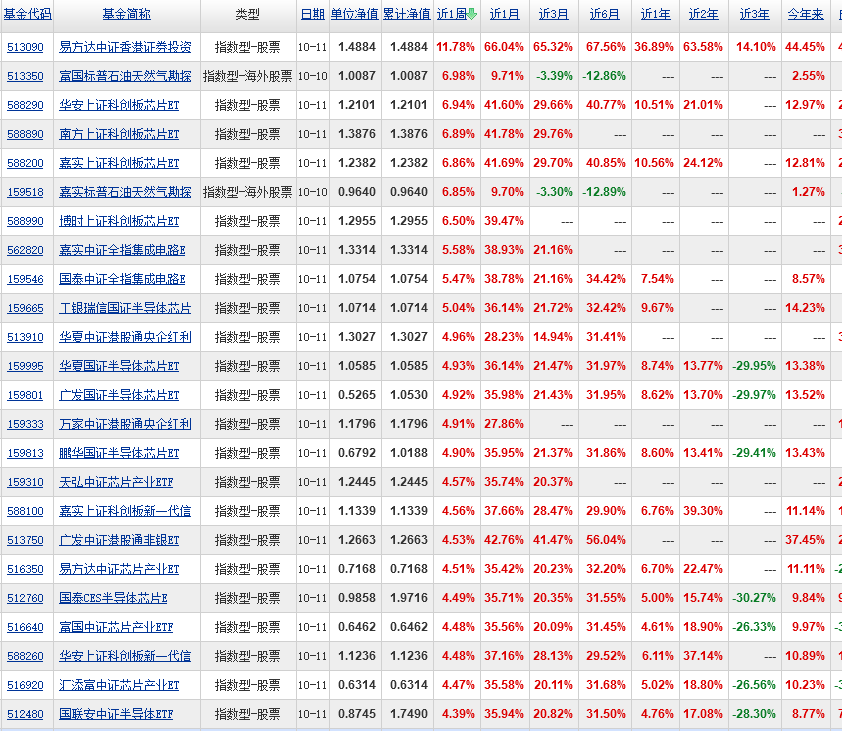Open fund code 588890

(x=25, y=134)
